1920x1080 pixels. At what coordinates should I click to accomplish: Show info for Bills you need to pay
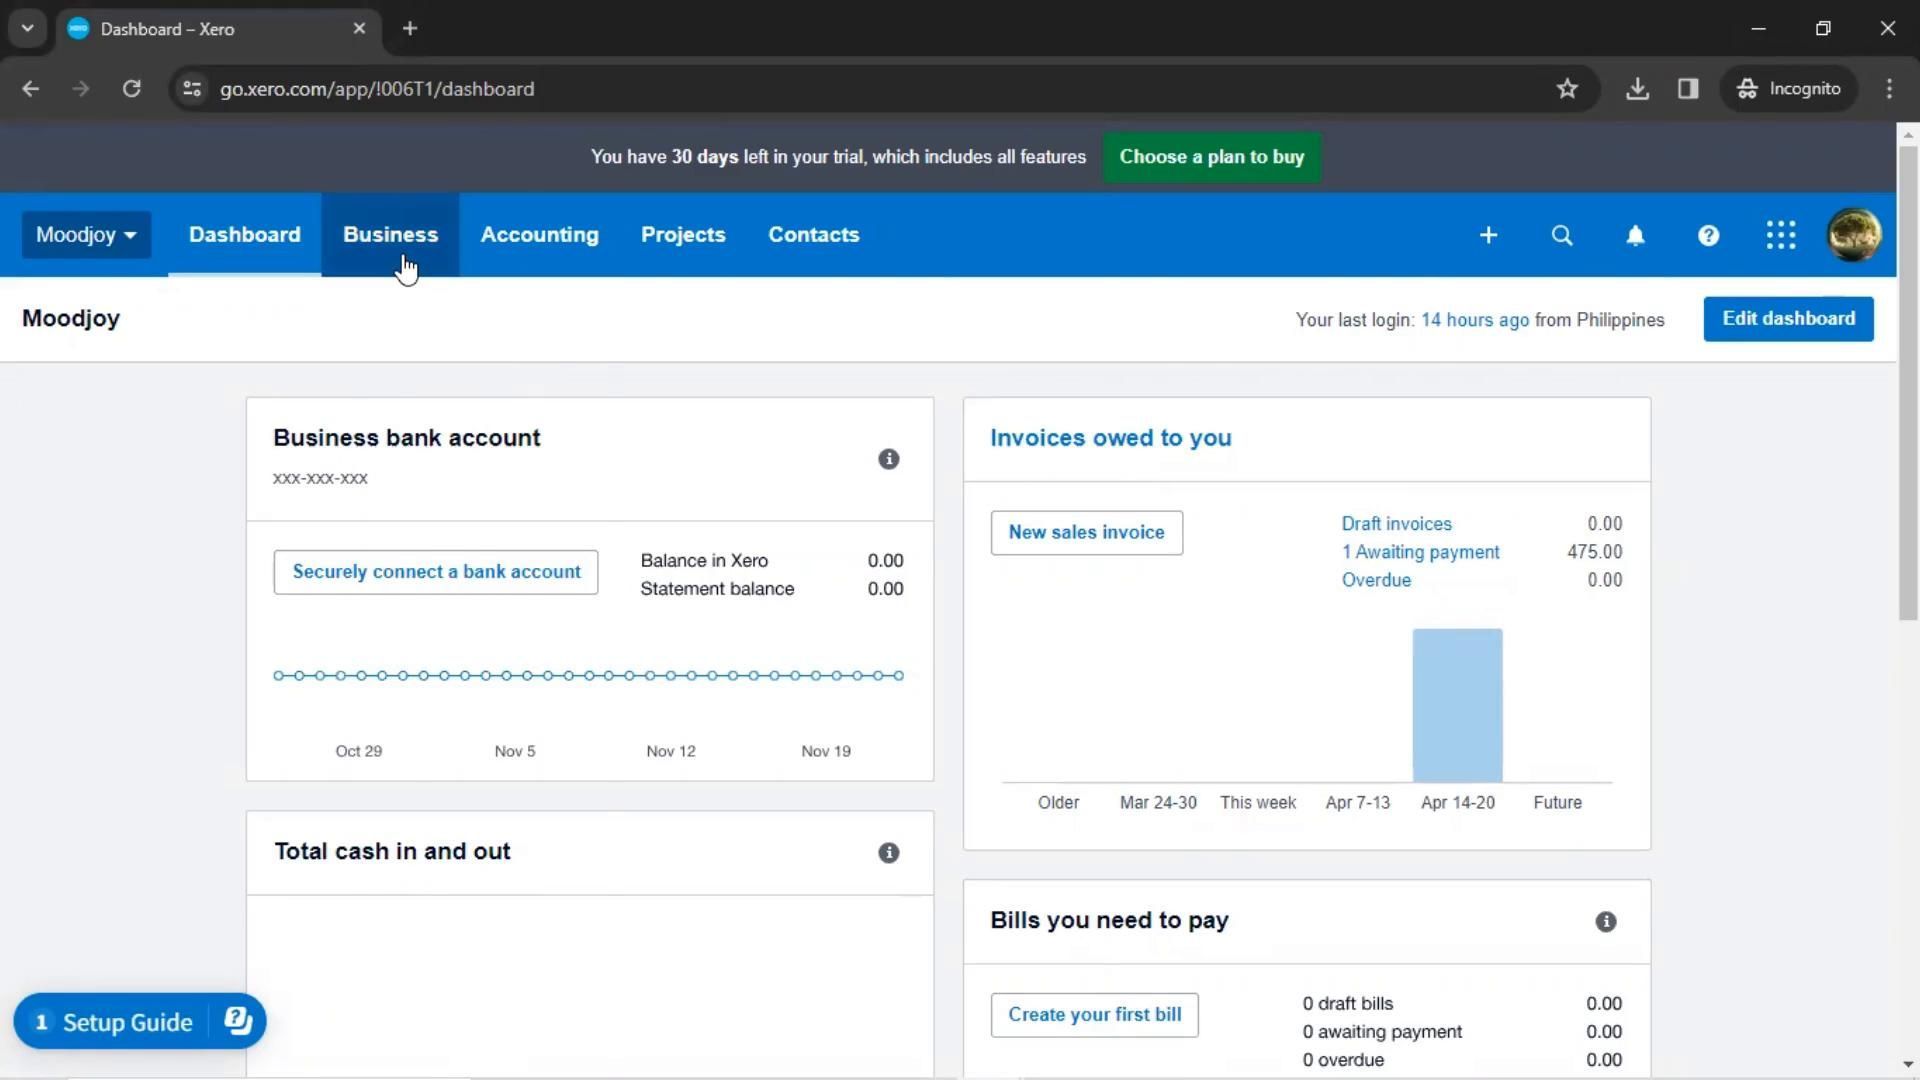pos(1605,922)
